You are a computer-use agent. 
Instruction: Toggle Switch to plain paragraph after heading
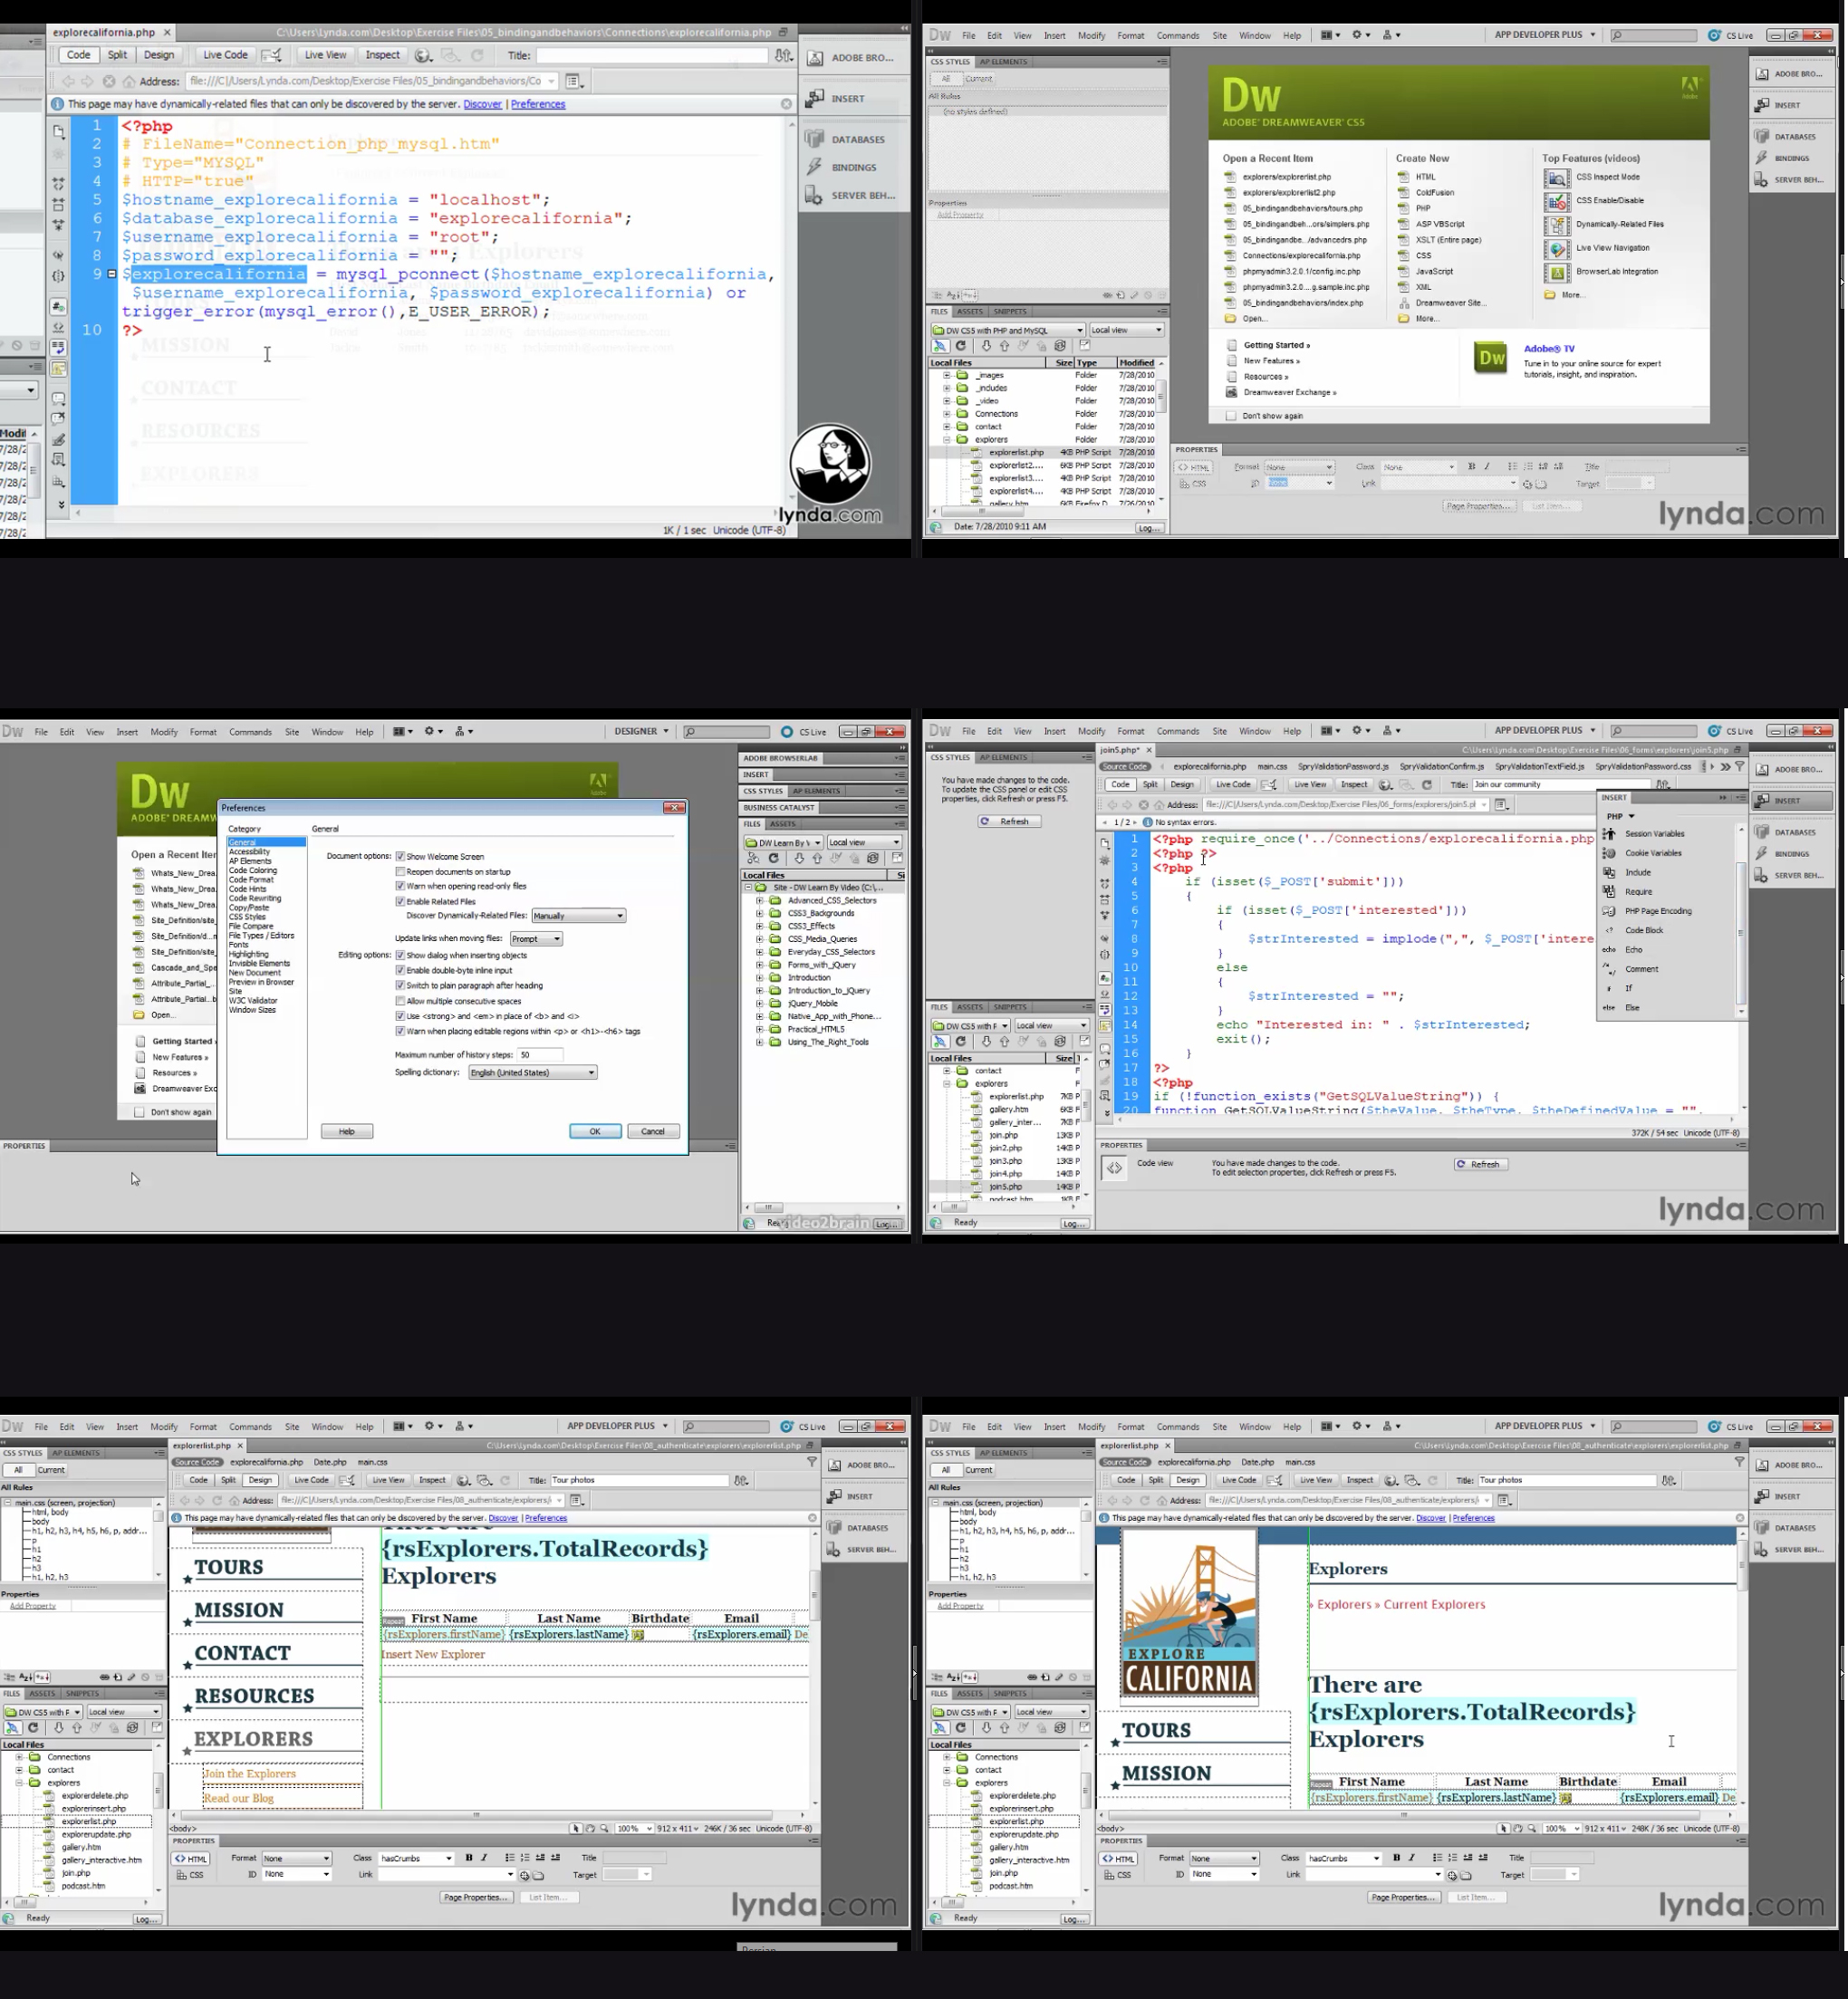pos(400,985)
